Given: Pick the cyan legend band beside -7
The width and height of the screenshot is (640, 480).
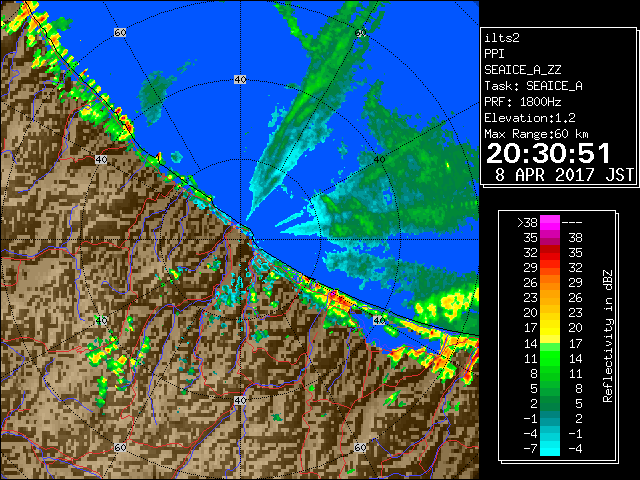Looking at the screenshot, I should 550,448.
